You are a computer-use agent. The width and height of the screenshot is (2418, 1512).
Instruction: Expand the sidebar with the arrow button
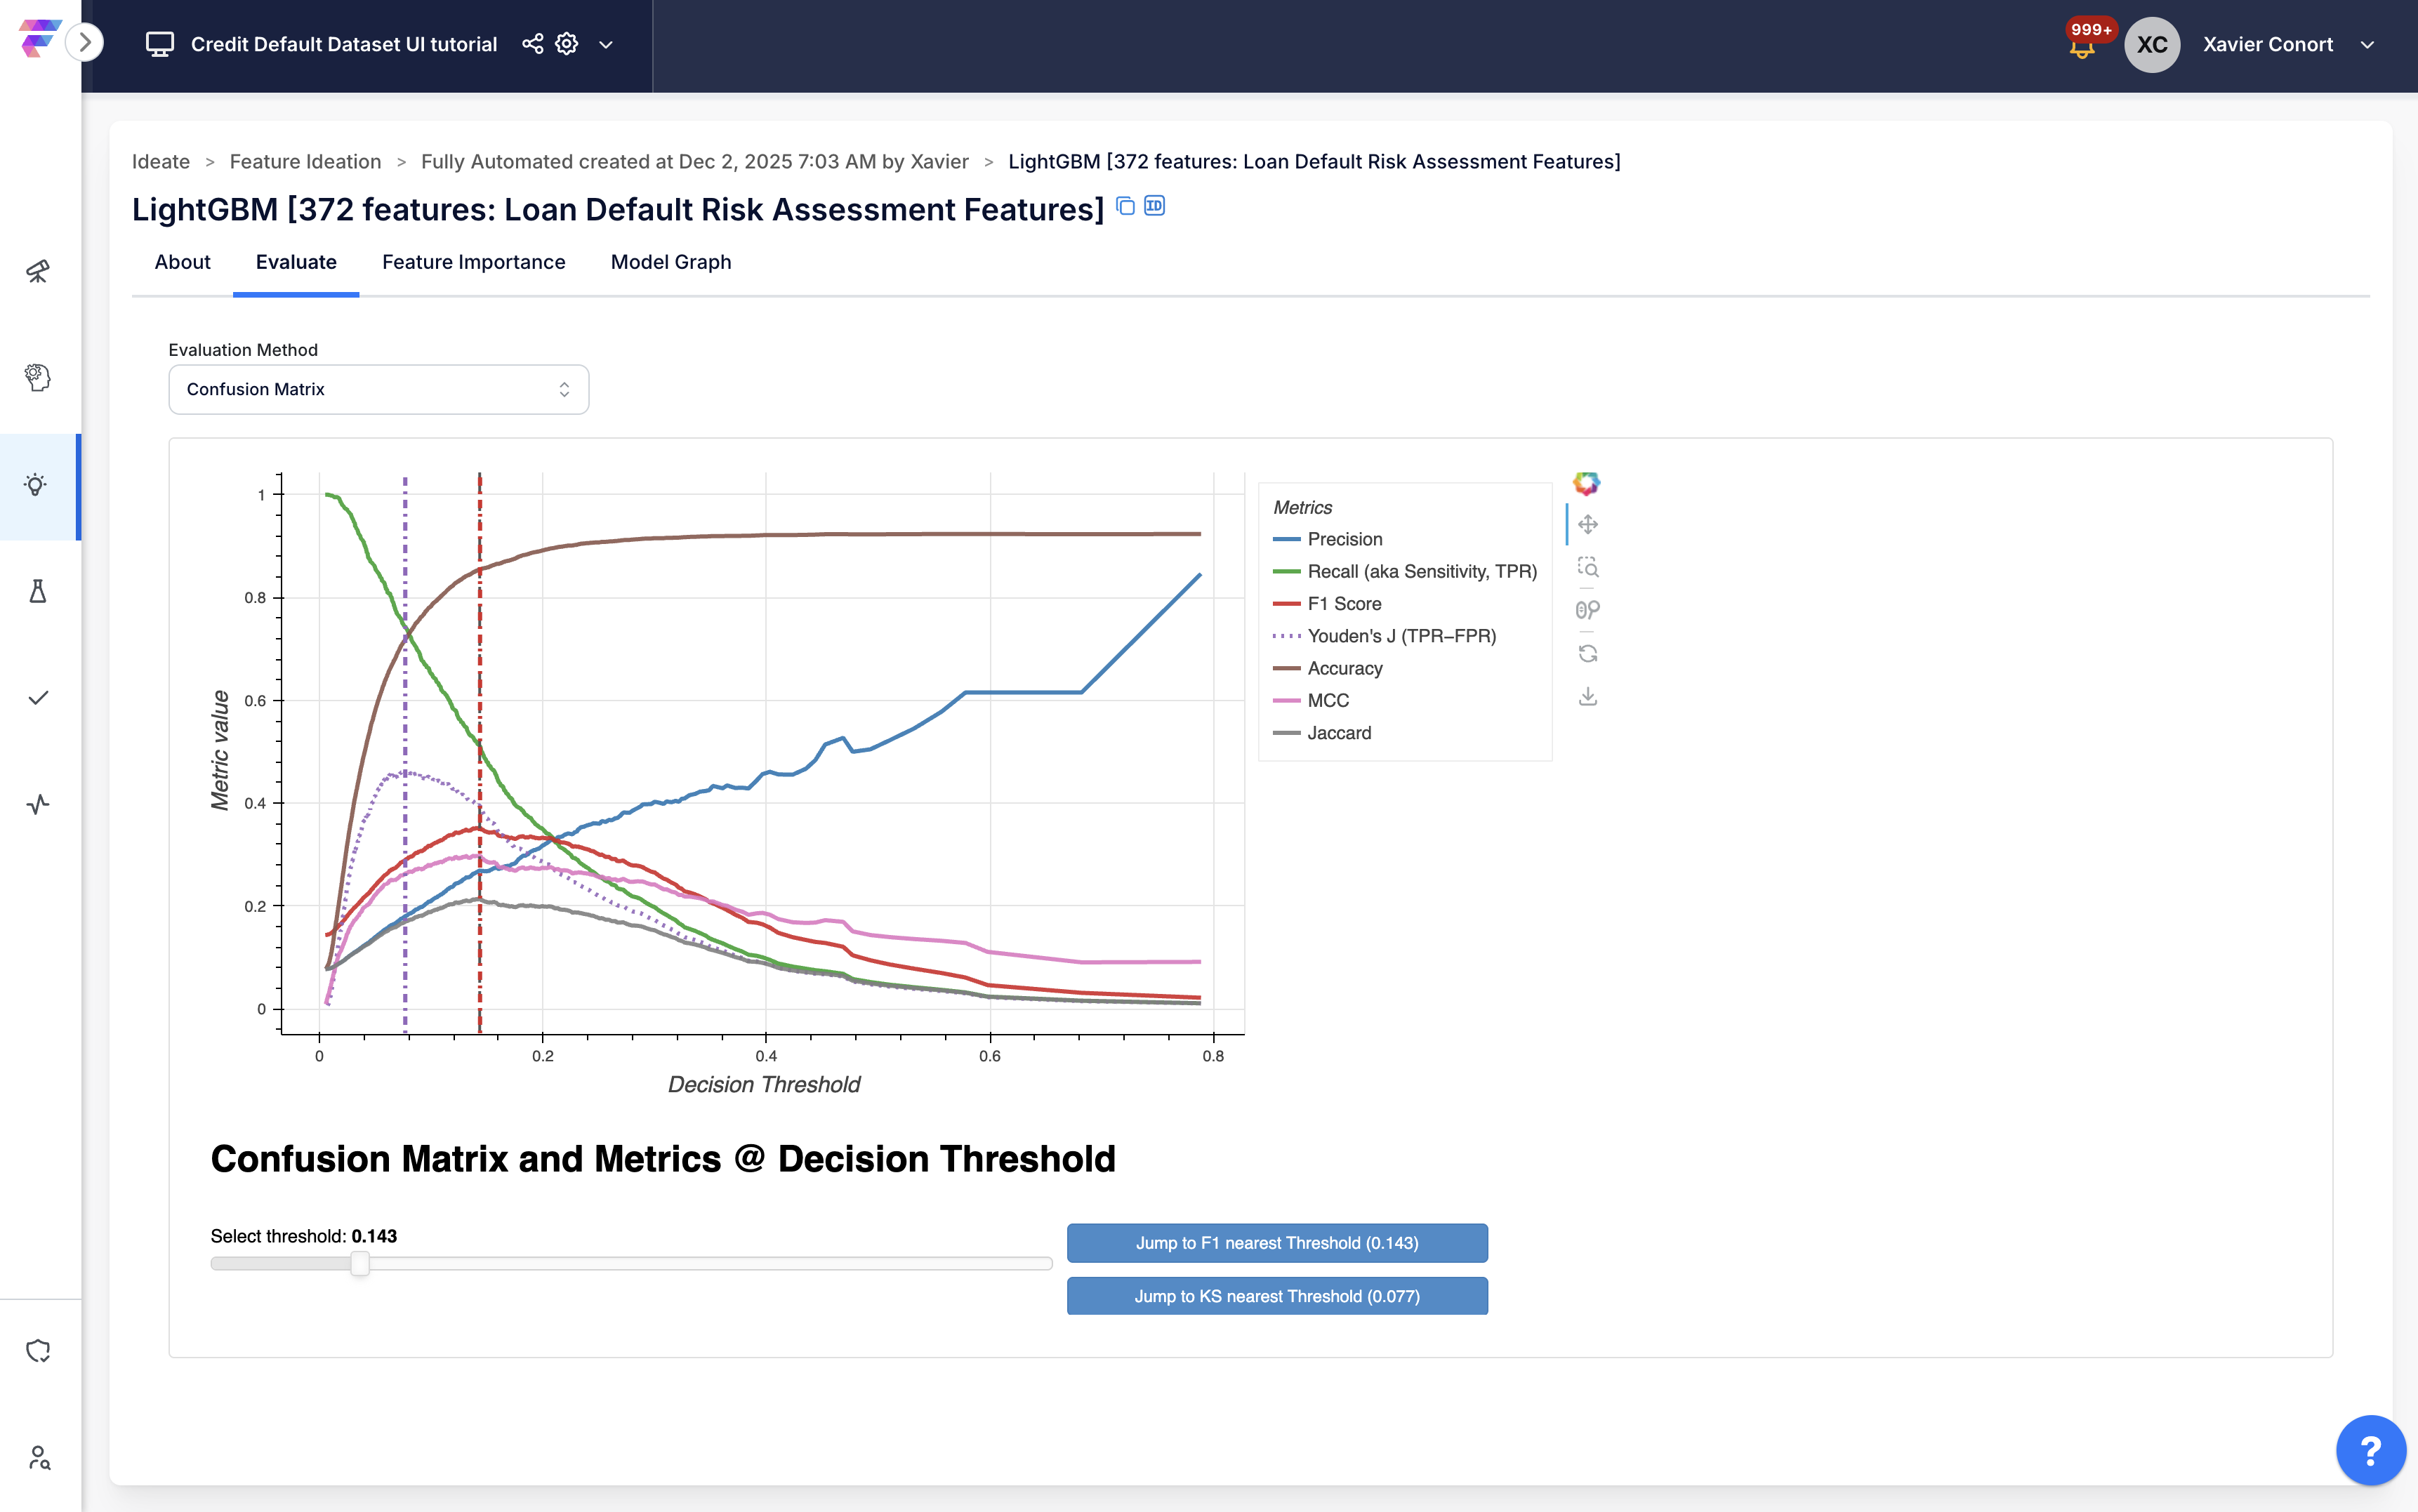tap(85, 42)
